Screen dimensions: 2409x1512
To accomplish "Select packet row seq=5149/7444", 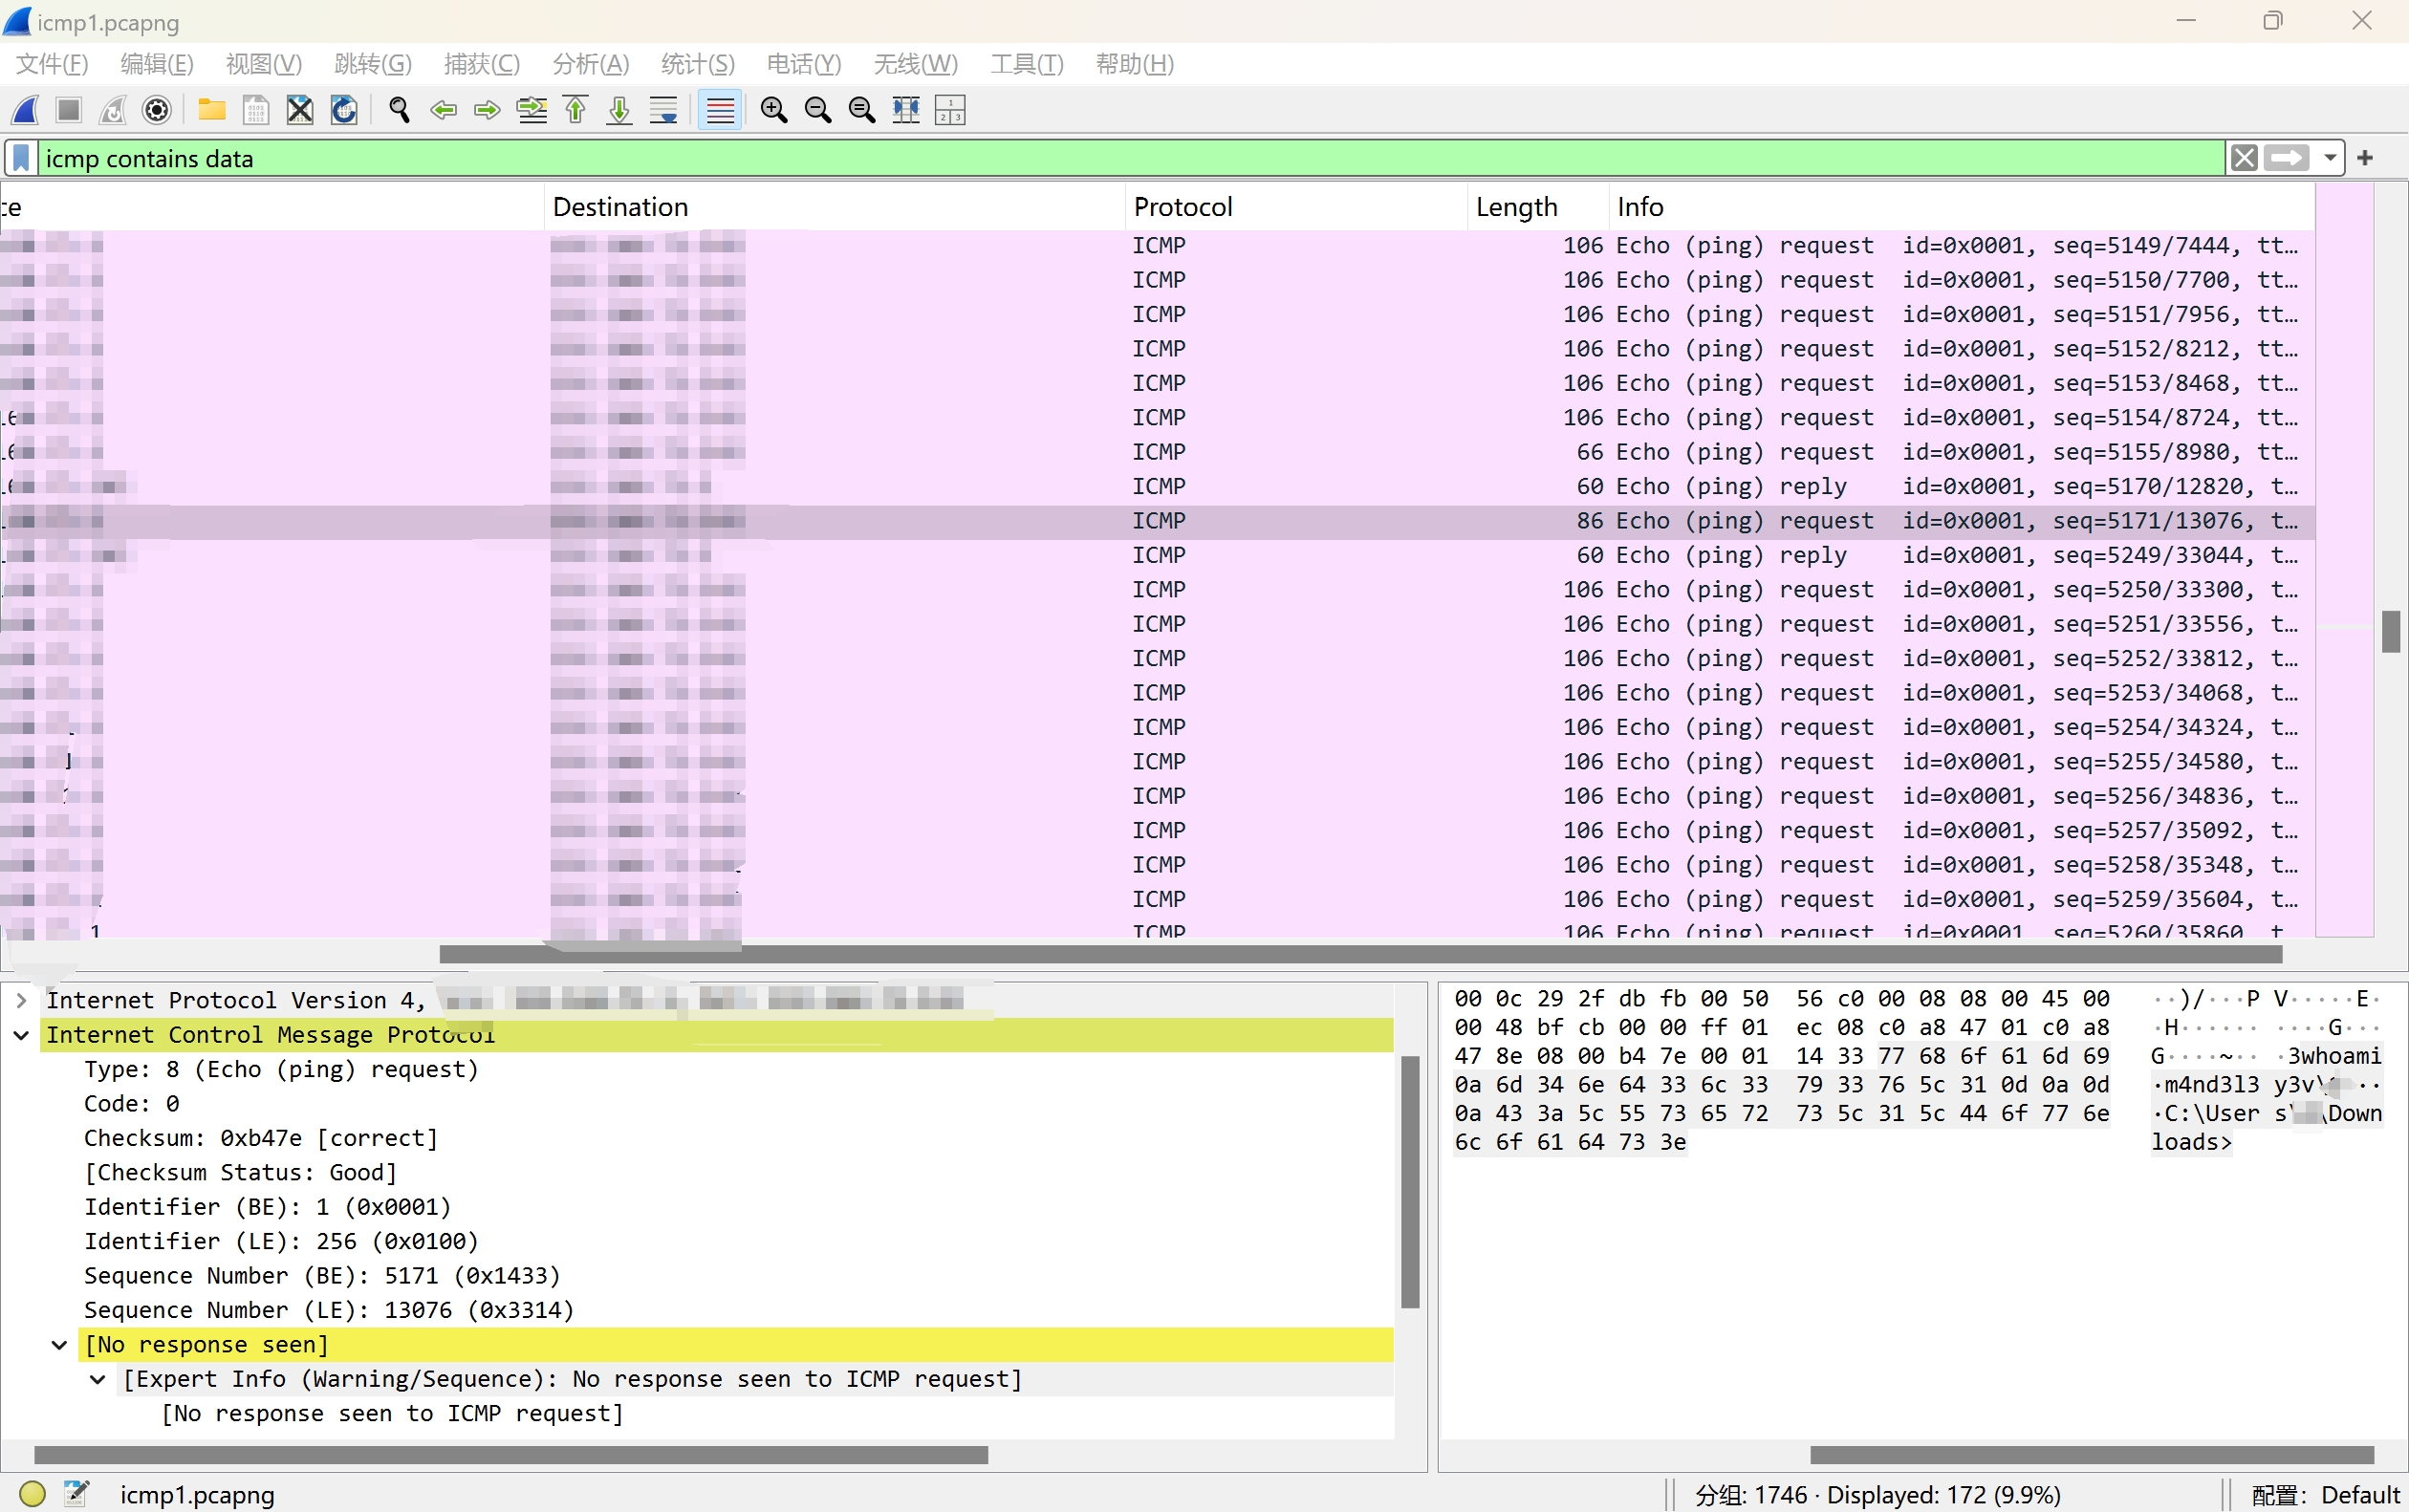I will 1157,246.
